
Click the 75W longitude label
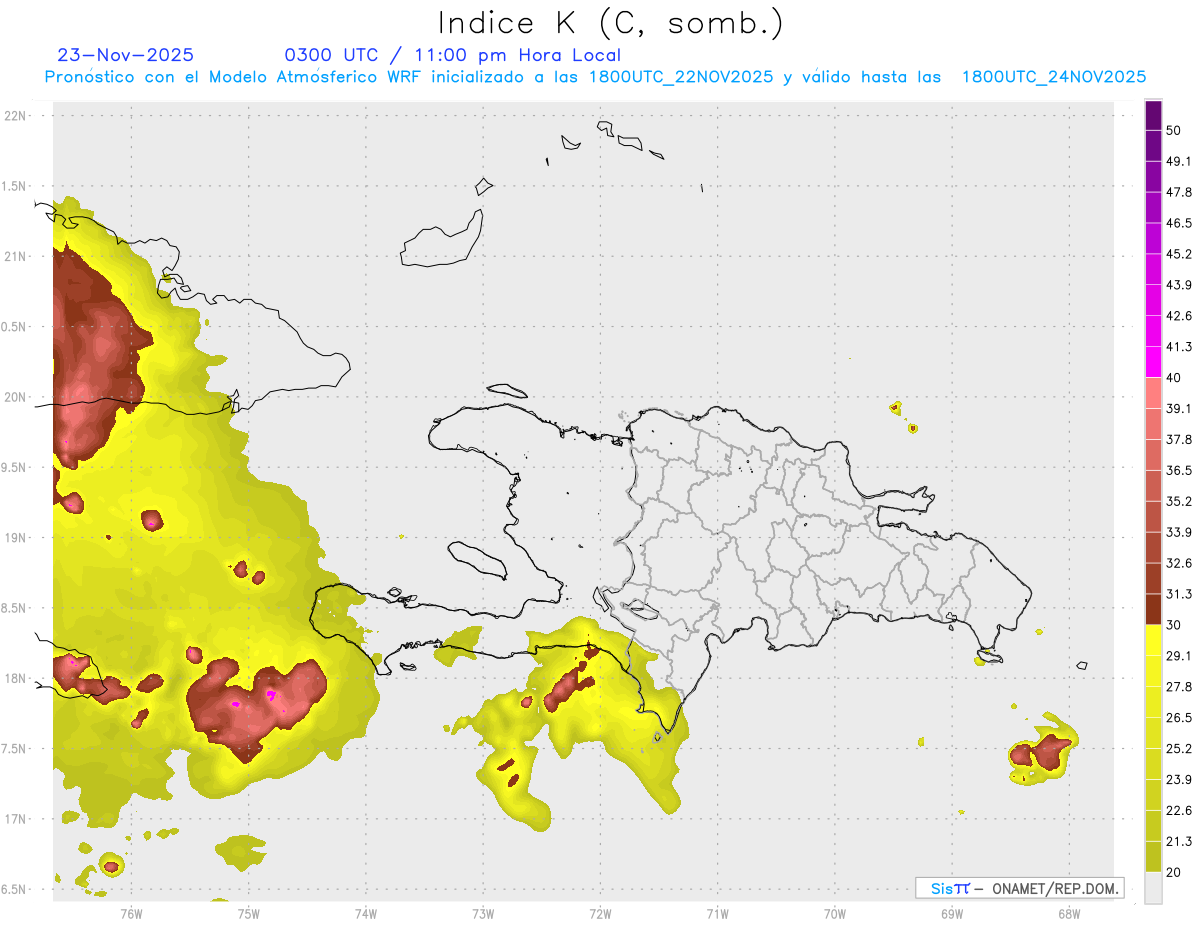point(249,913)
